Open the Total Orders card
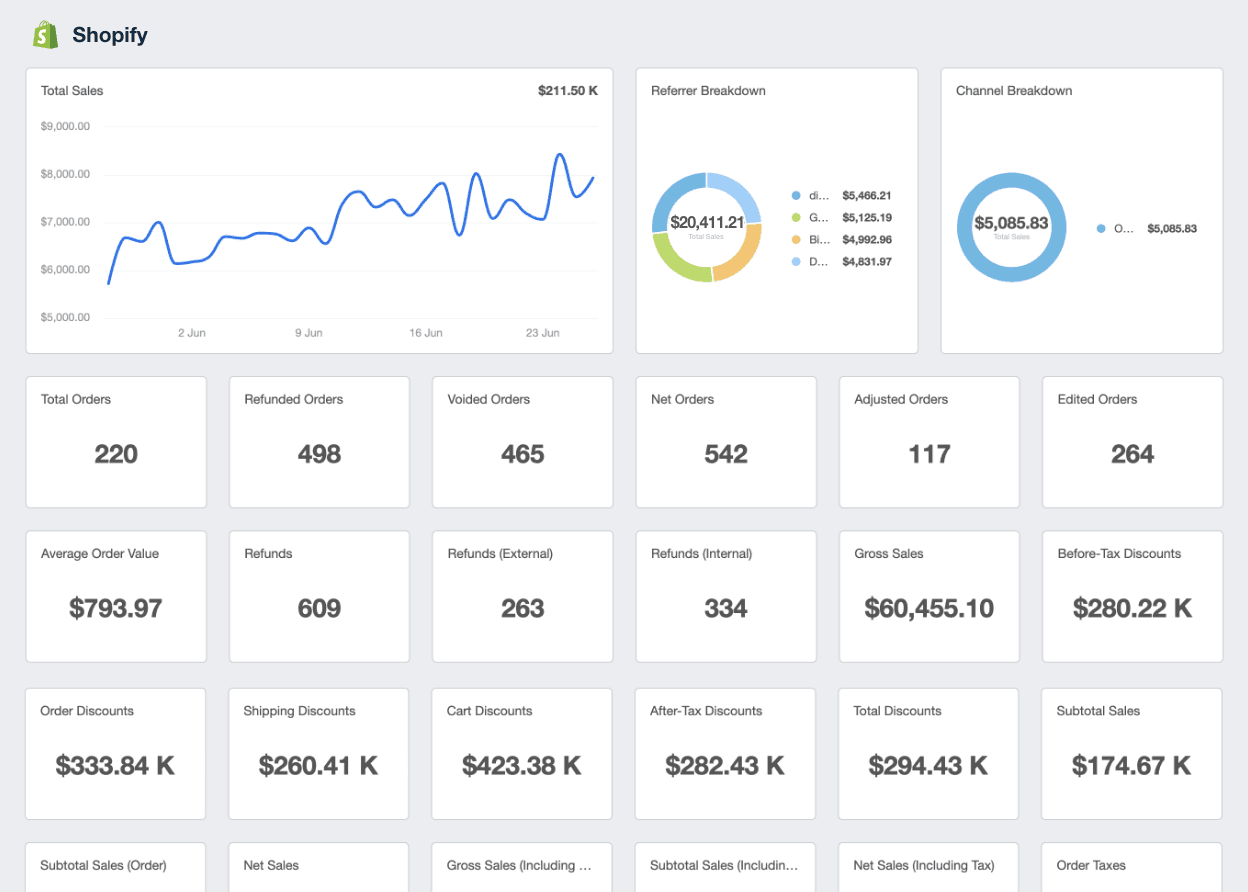The image size is (1248, 892). (x=116, y=442)
